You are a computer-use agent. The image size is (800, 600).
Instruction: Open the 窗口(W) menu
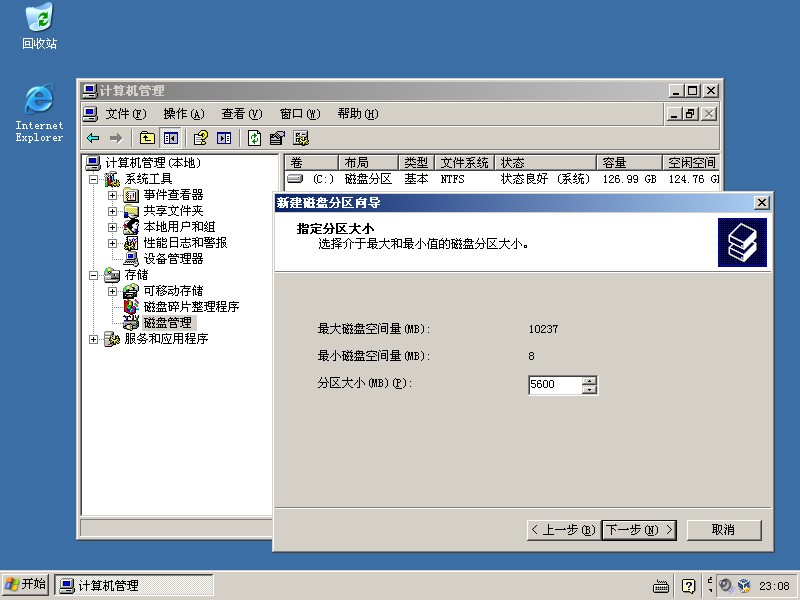300,114
